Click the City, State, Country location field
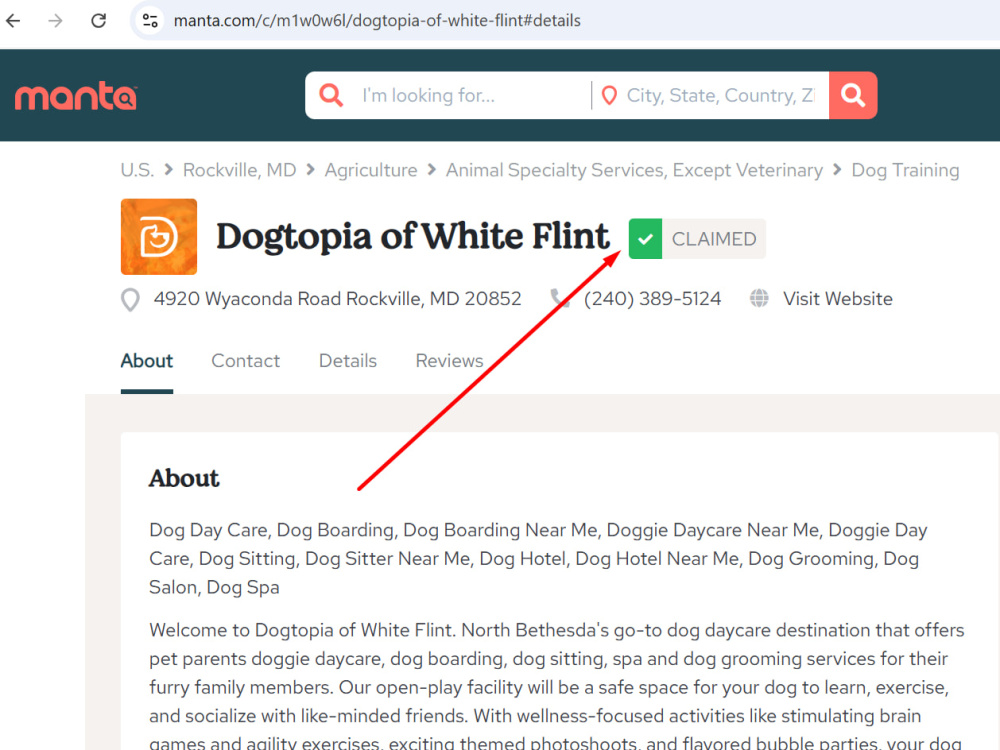 click(721, 96)
